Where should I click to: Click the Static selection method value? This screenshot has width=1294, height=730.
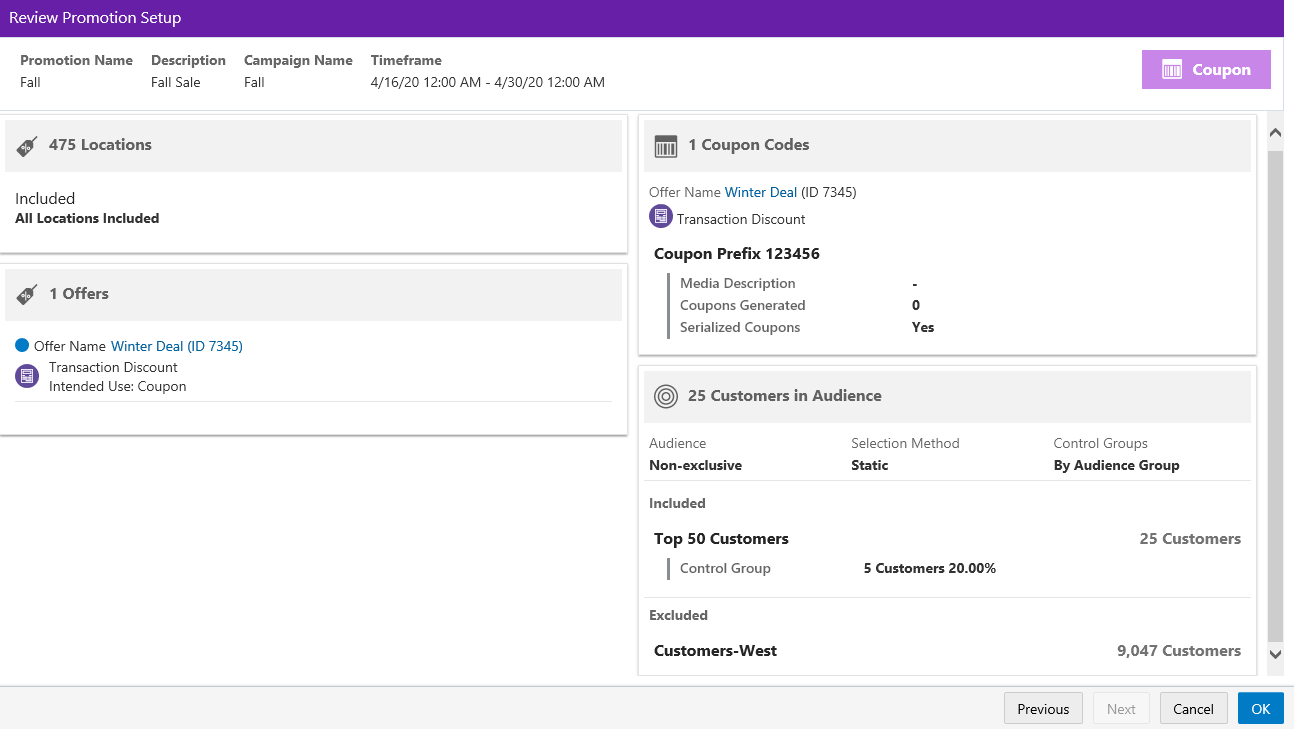click(x=870, y=465)
